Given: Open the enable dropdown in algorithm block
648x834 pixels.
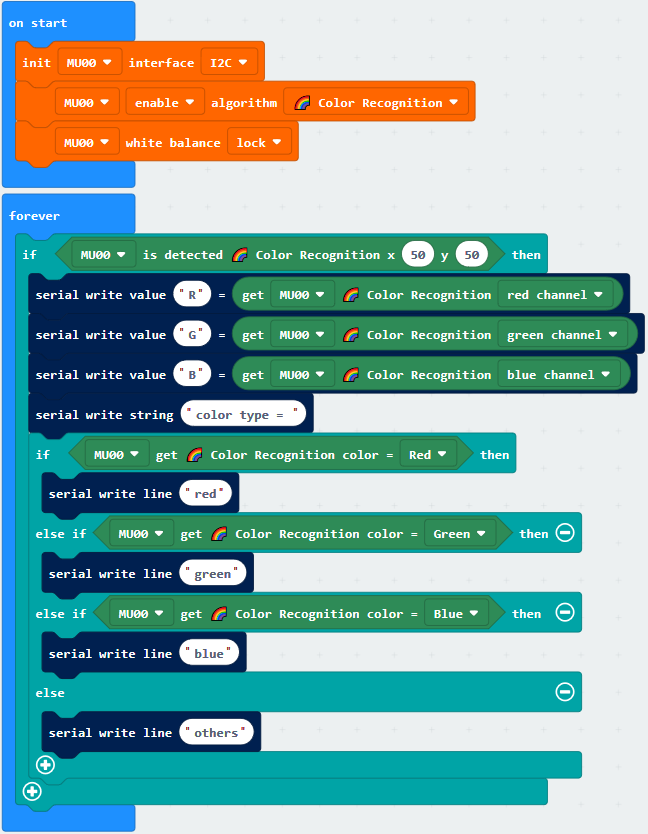Looking at the screenshot, I should tap(164, 103).
